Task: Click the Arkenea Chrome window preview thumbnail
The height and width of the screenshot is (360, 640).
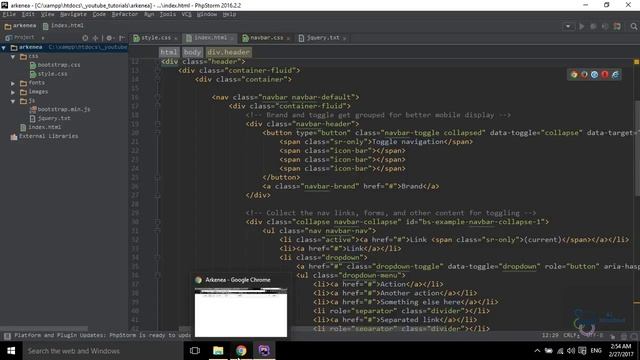Action: pyautogui.click(x=241, y=312)
